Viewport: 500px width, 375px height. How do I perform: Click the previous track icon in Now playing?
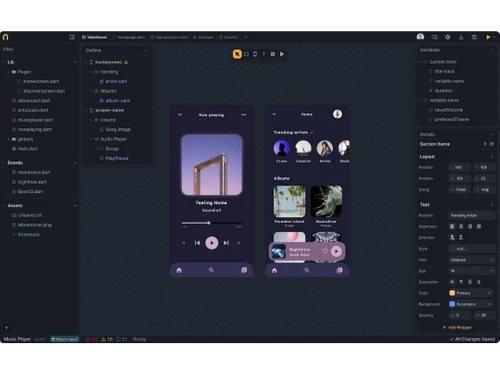[x=197, y=243]
